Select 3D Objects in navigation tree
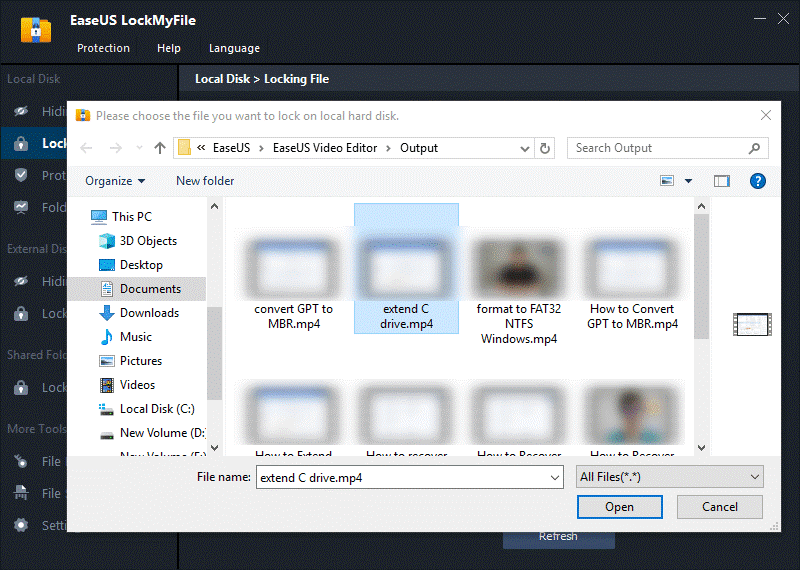 (138, 241)
